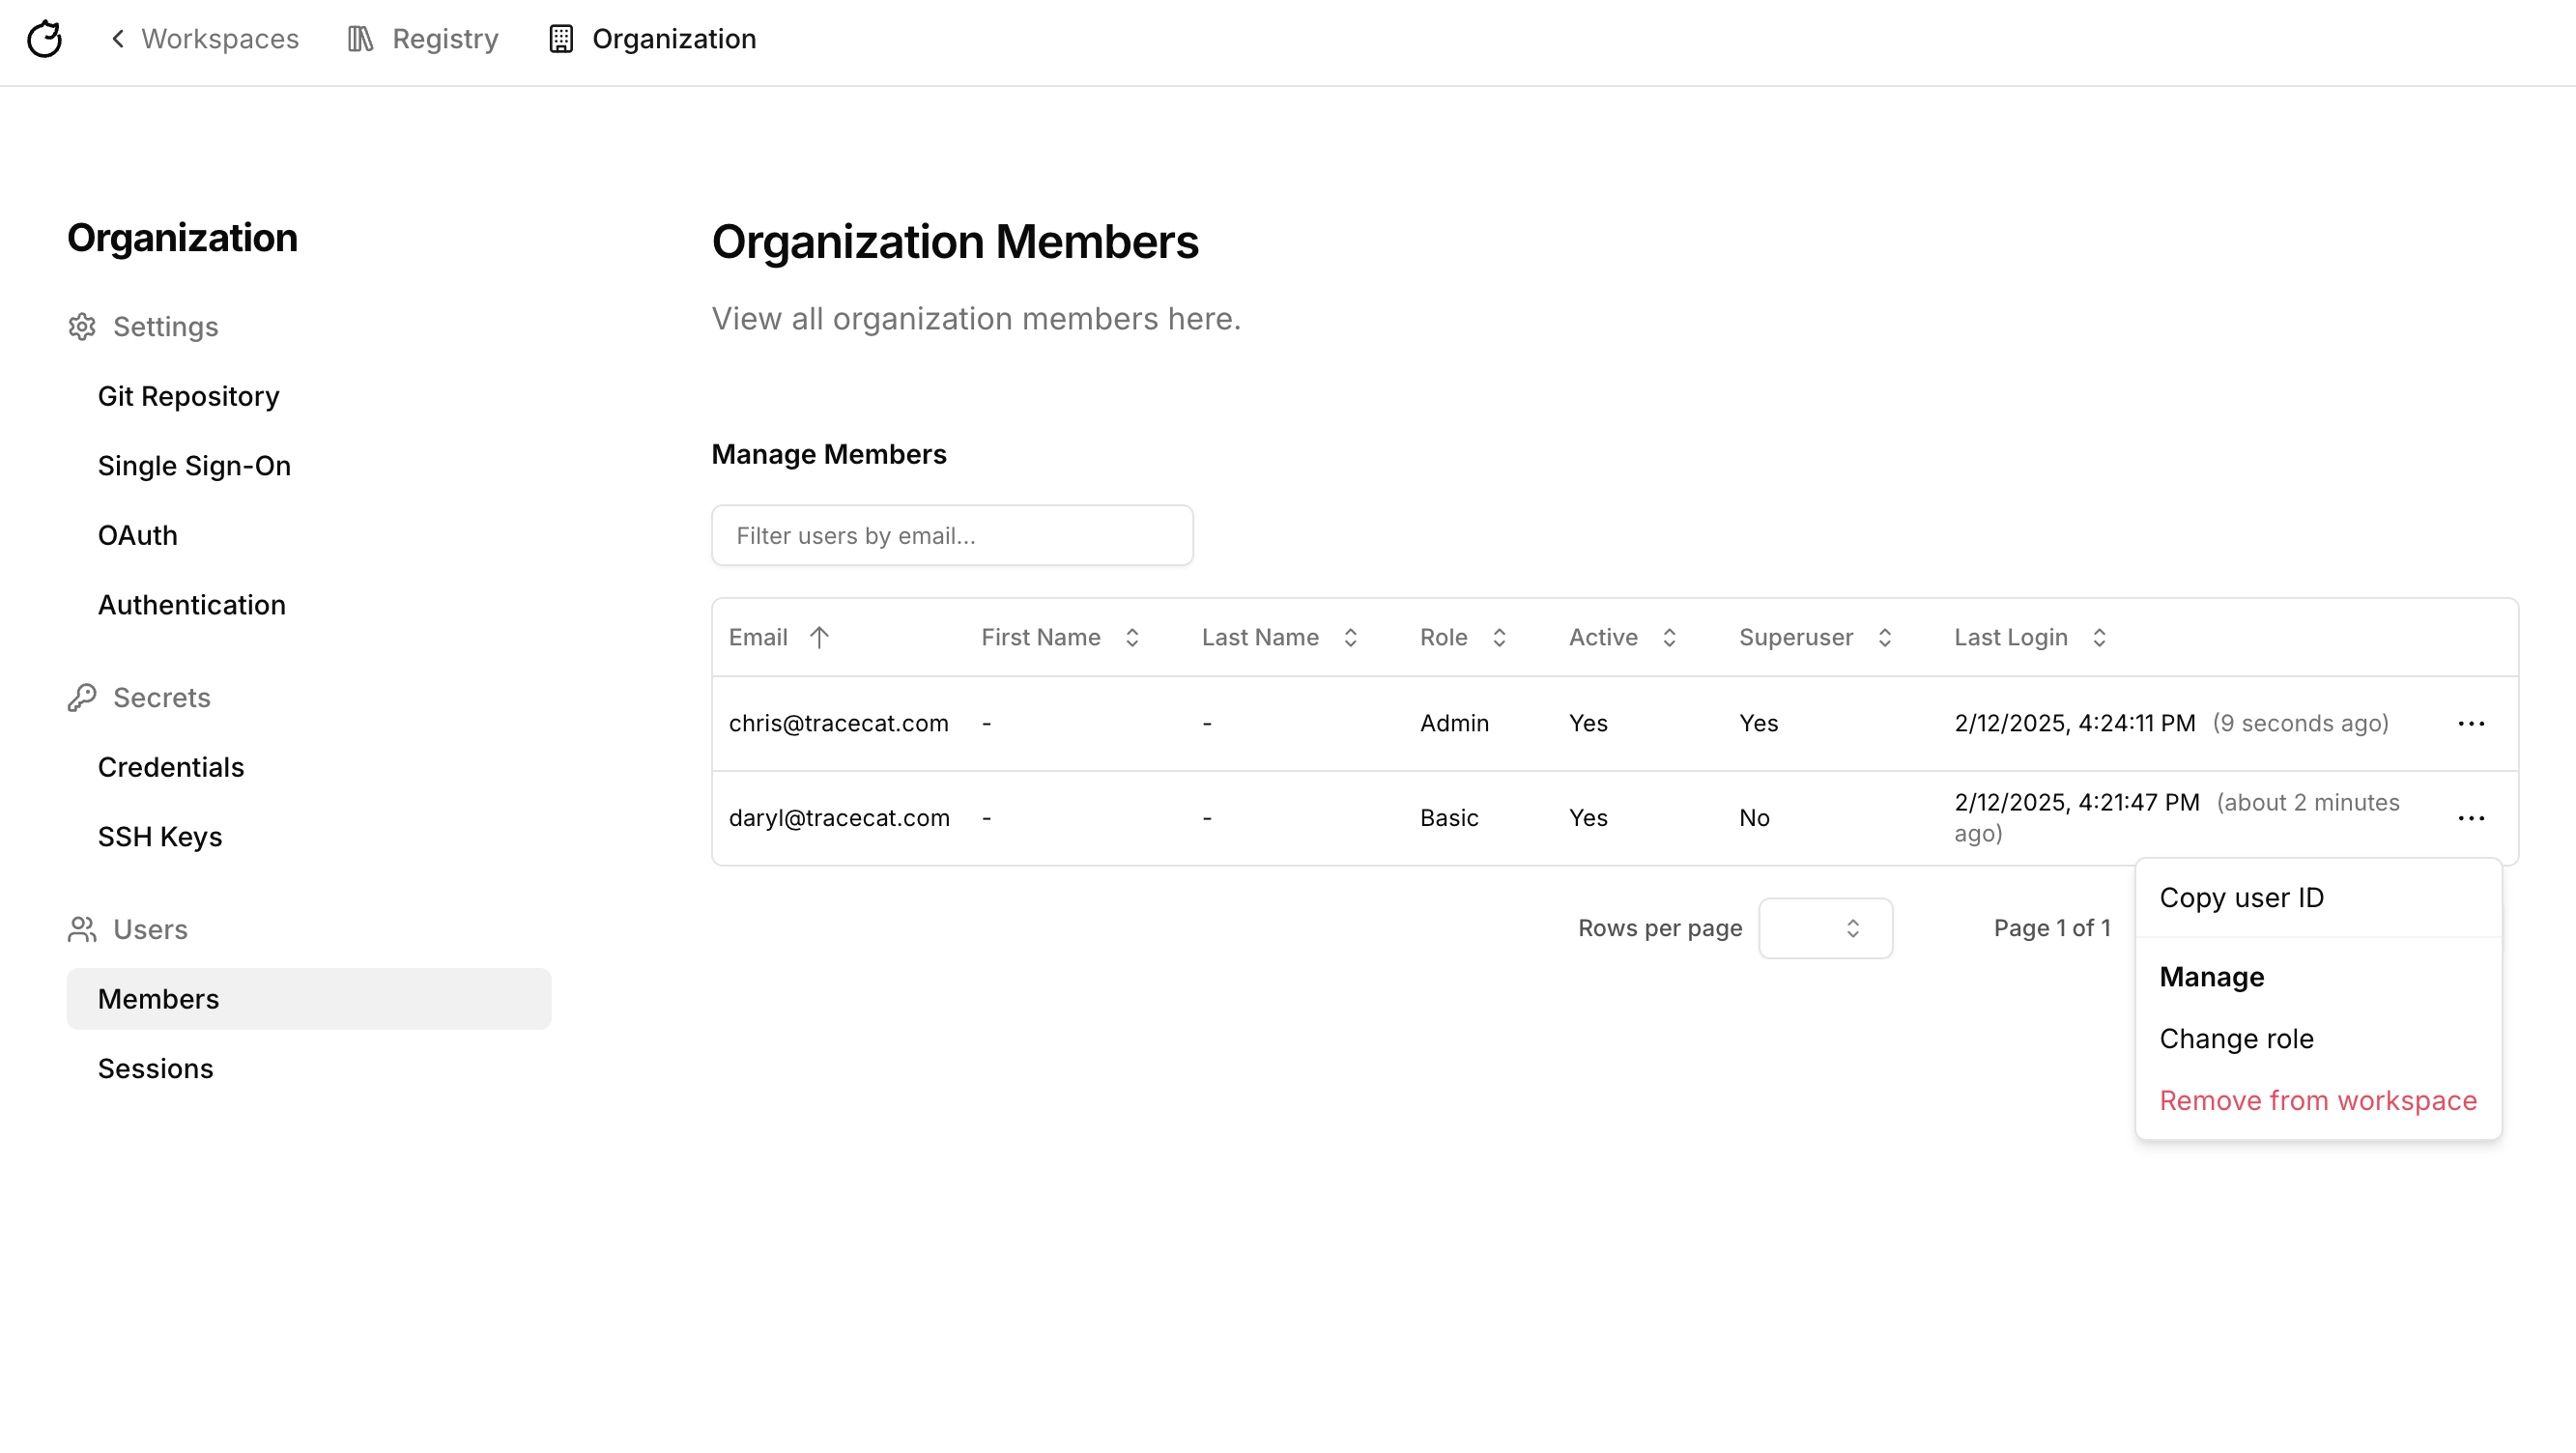The height and width of the screenshot is (1453, 2576).
Task: Click the Settings gear icon
Action: (x=82, y=327)
